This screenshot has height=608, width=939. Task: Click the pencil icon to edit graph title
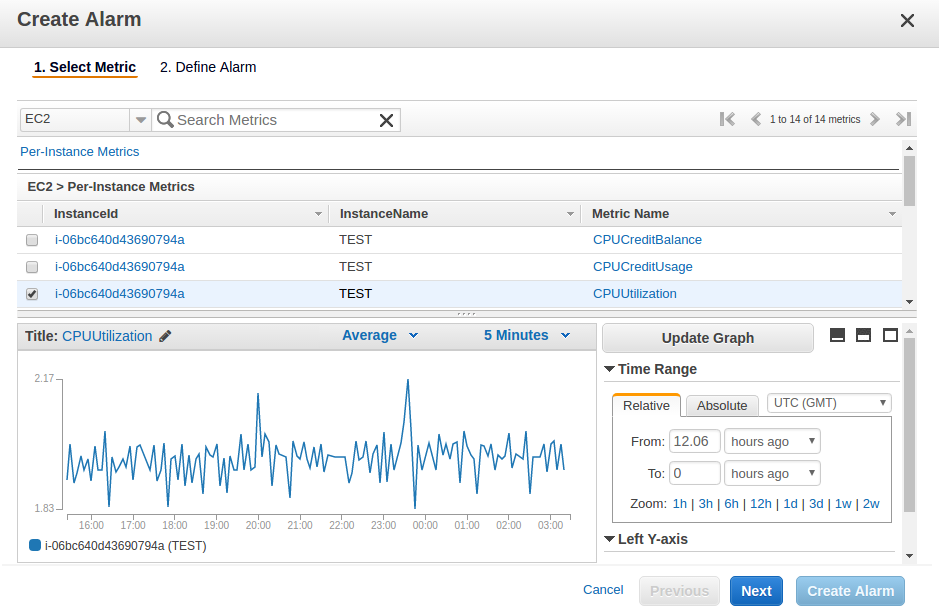coord(166,336)
